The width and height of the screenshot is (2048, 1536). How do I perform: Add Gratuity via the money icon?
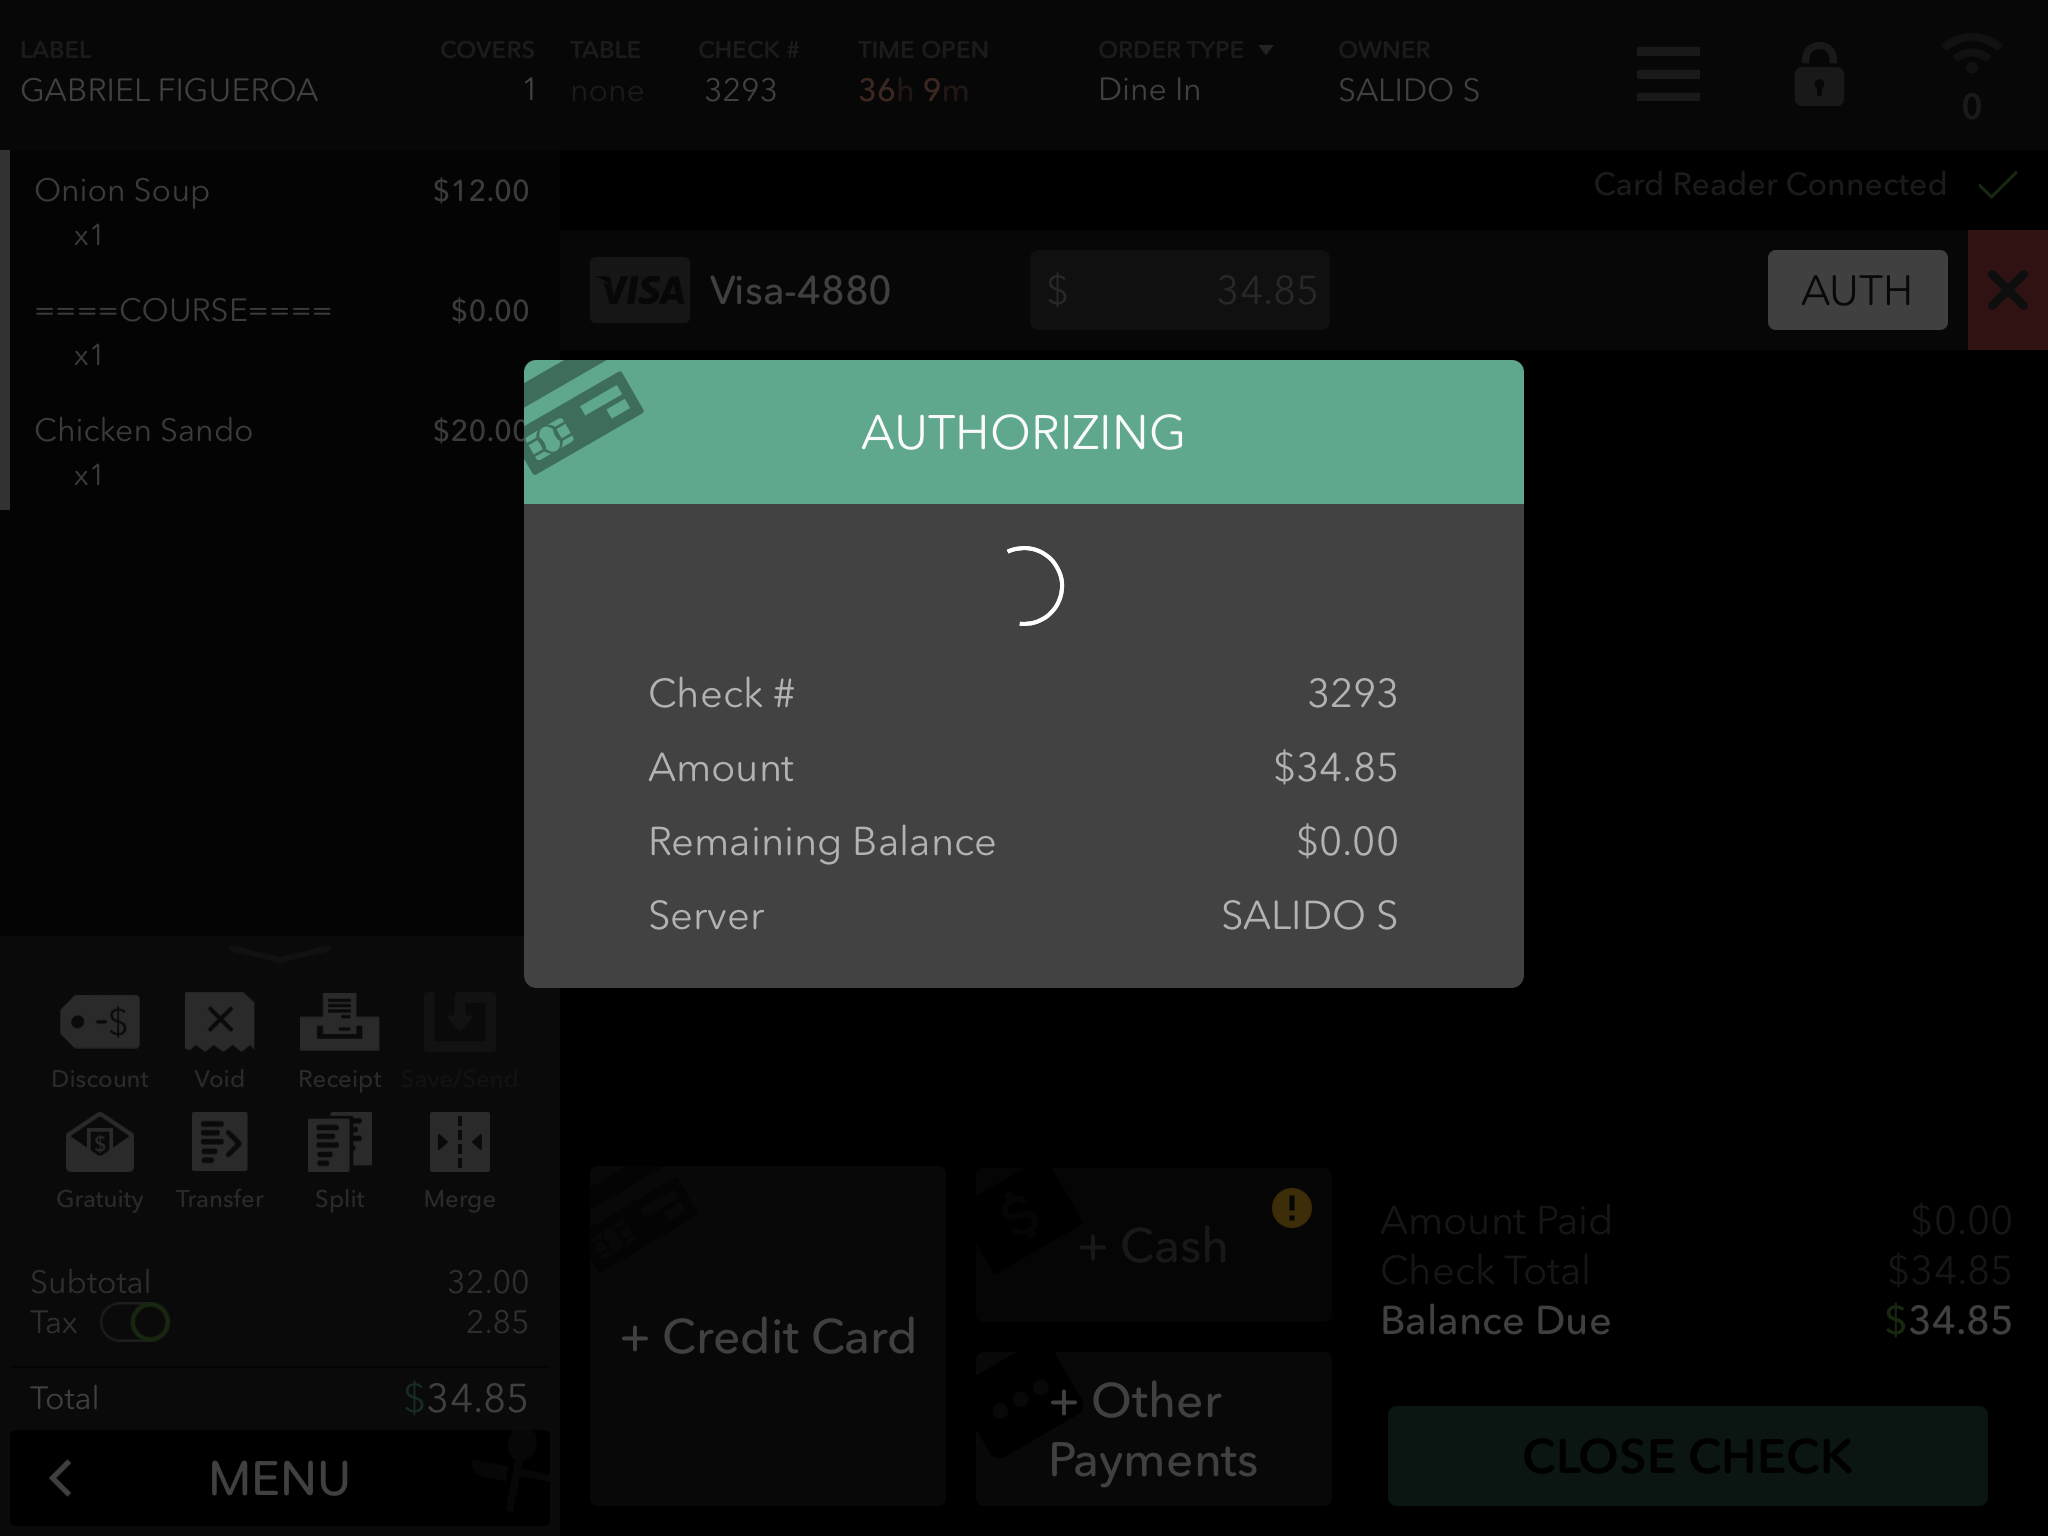coord(100,1142)
